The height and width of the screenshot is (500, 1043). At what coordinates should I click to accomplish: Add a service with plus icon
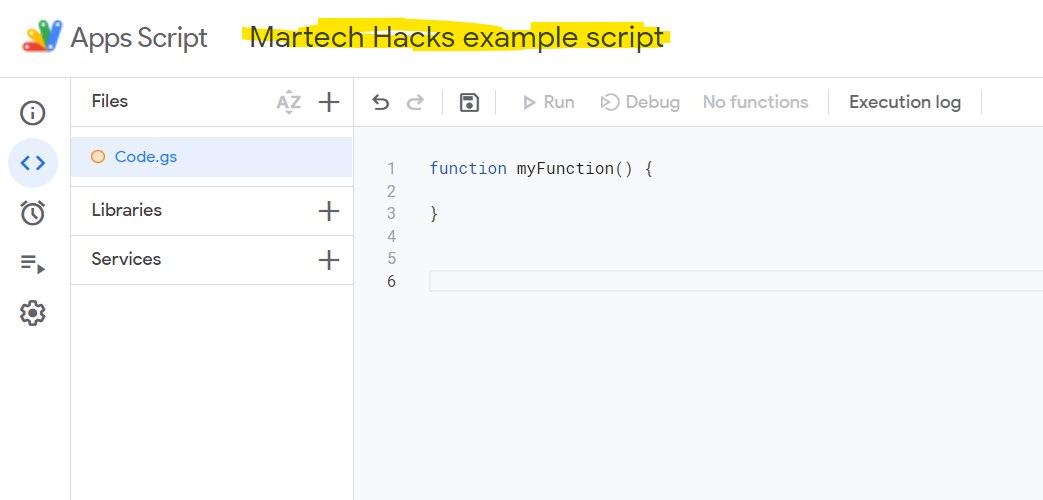coord(329,260)
